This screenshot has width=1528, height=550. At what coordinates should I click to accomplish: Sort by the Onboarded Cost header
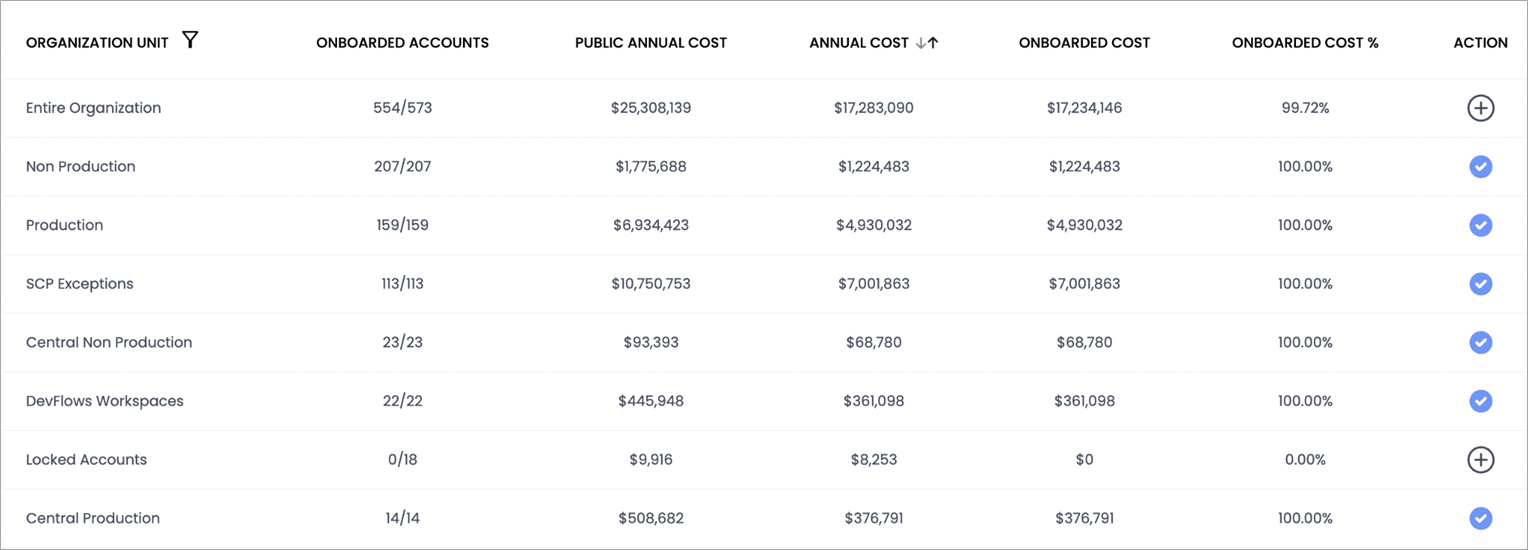(1084, 43)
